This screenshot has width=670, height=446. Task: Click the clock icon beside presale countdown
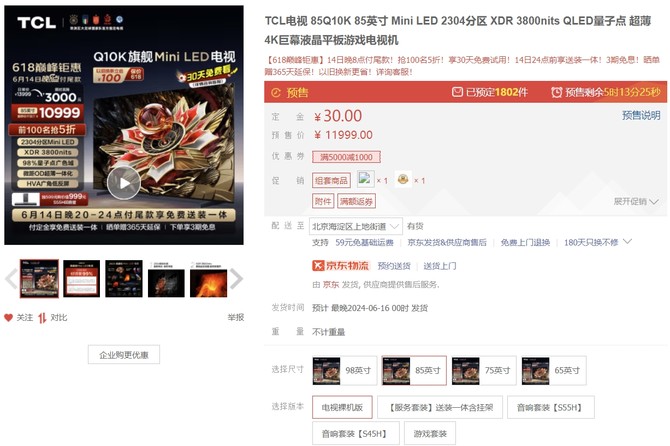tap(556, 92)
